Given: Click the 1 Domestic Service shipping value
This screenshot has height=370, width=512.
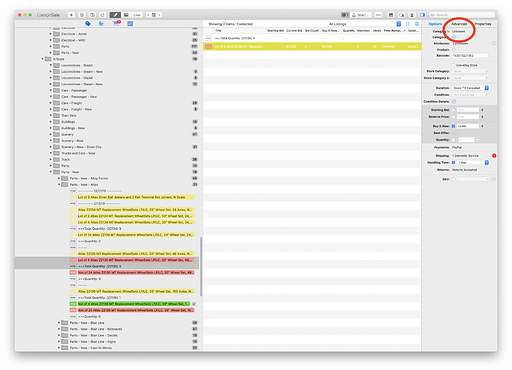Looking at the screenshot, I should (x=465, y=156).
